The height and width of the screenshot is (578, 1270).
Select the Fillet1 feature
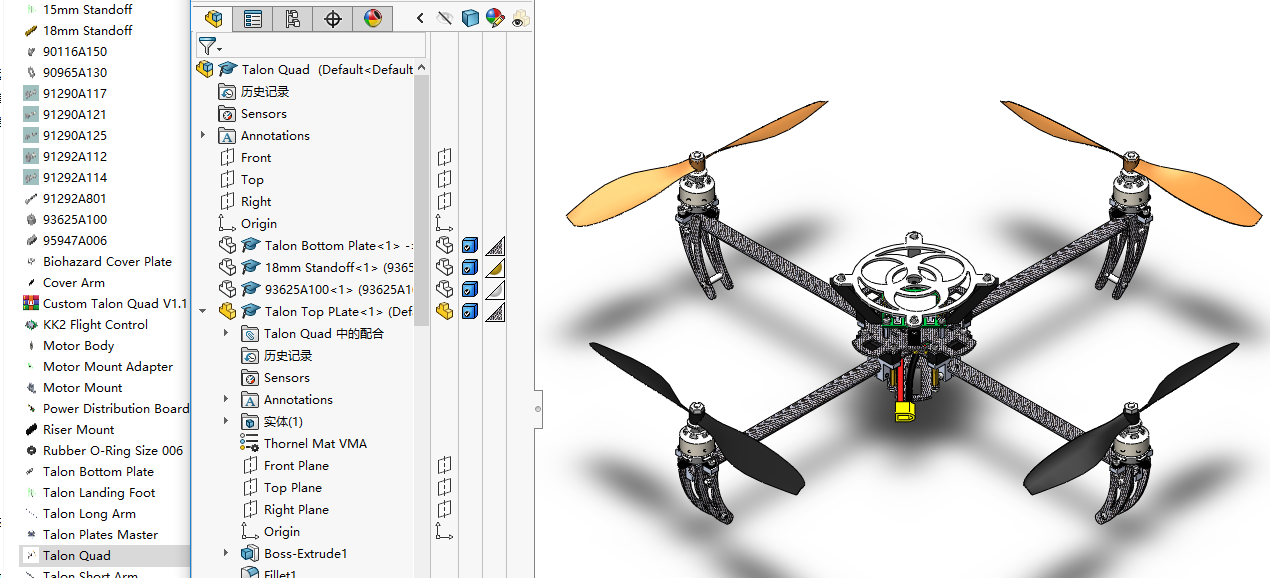click(280, 573)
